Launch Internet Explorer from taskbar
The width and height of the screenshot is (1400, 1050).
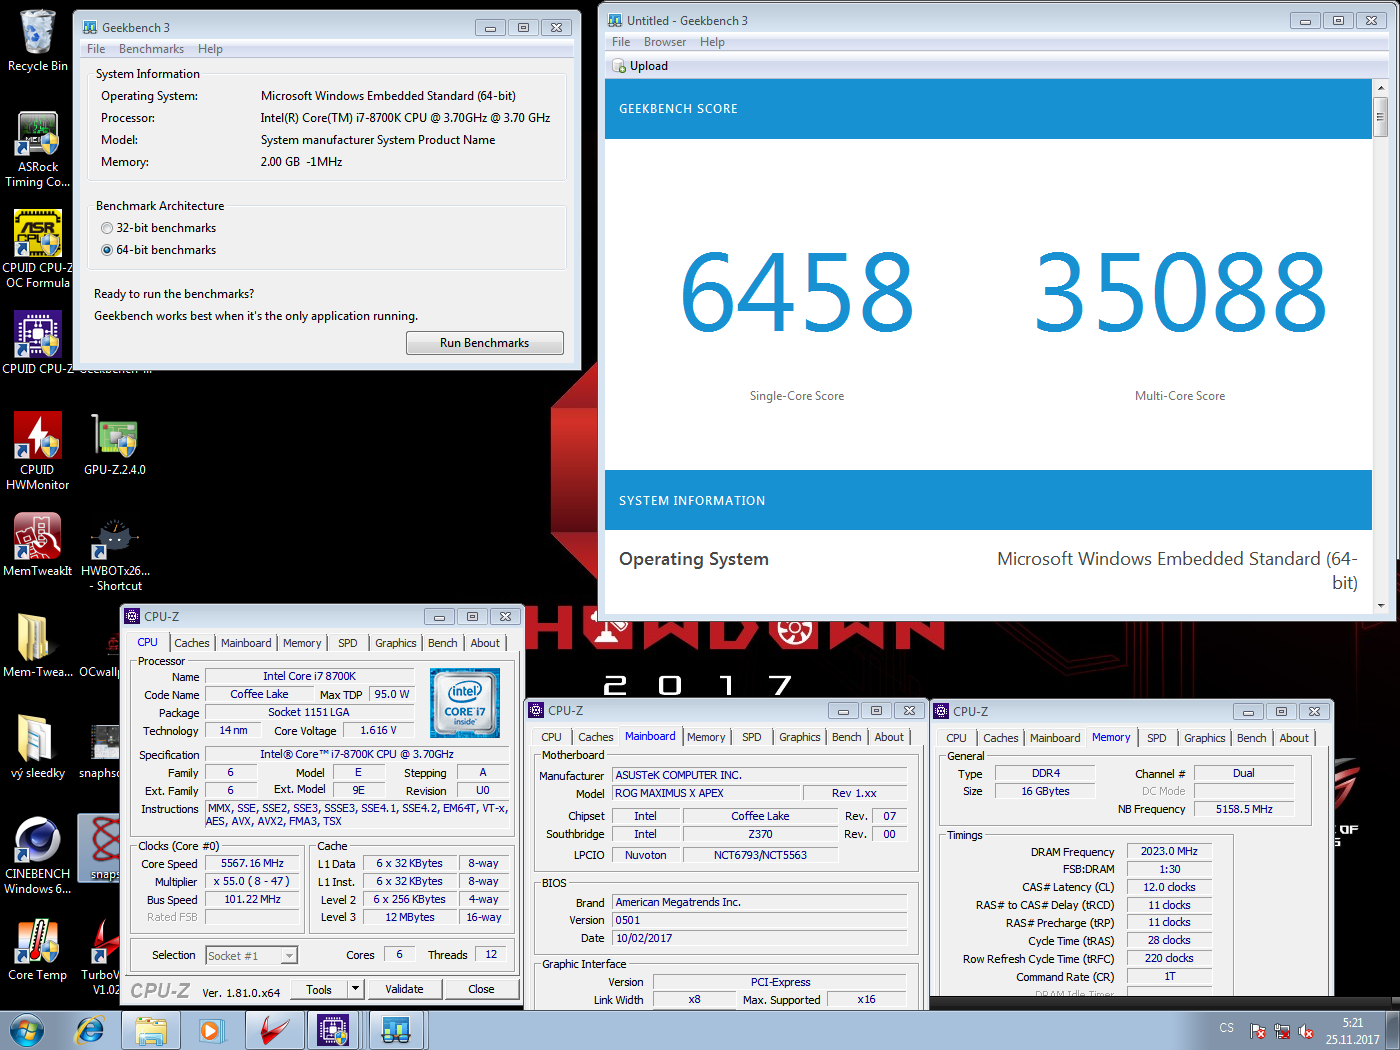(90, 1030)
